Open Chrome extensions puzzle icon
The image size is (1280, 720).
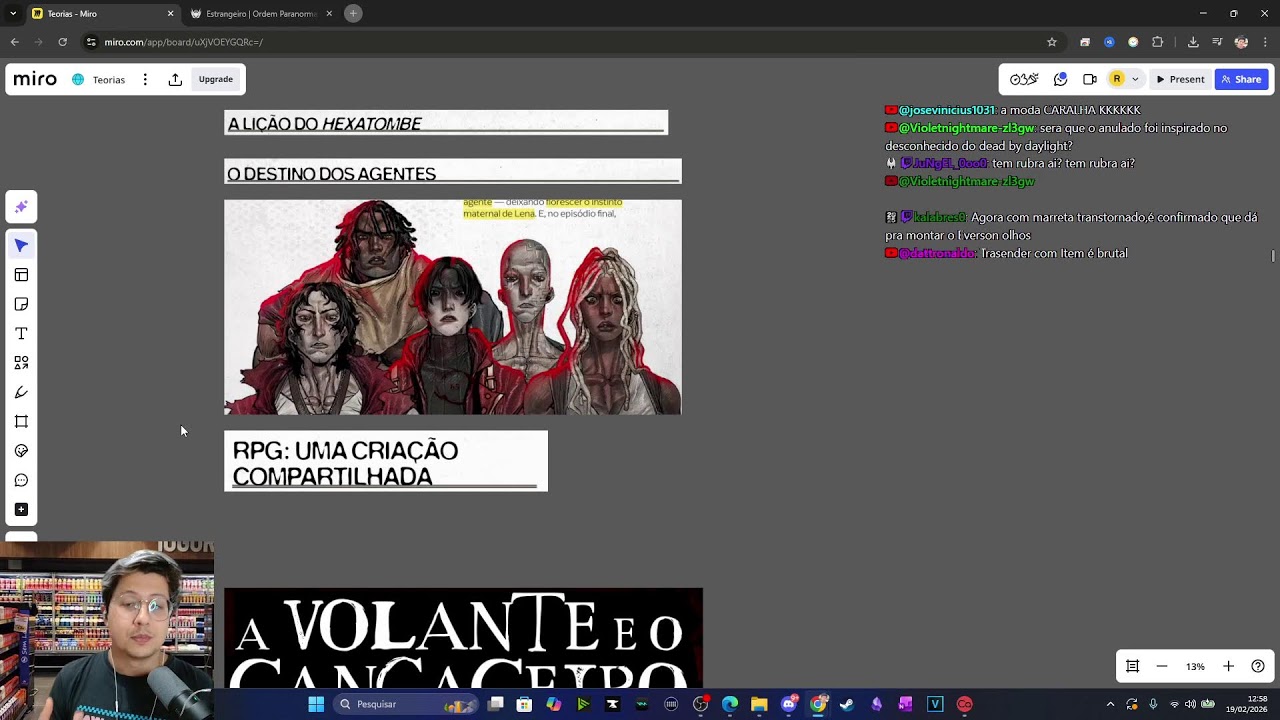(1158, 42)
